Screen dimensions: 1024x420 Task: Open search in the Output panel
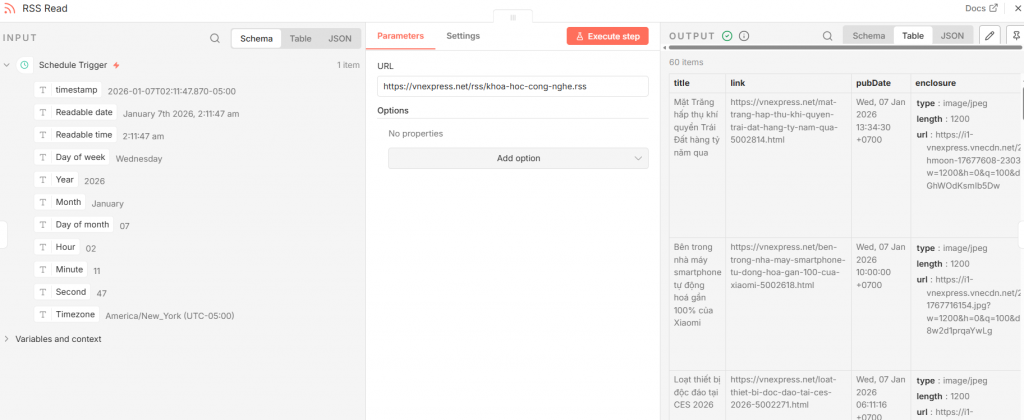(x=827, y=36)
